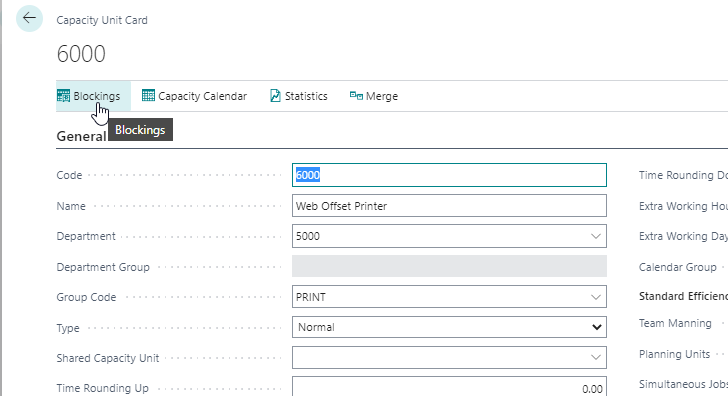Open the Type selector showing Normal
728x396 pixels.
pyautogui.click(x=449, y=327)
